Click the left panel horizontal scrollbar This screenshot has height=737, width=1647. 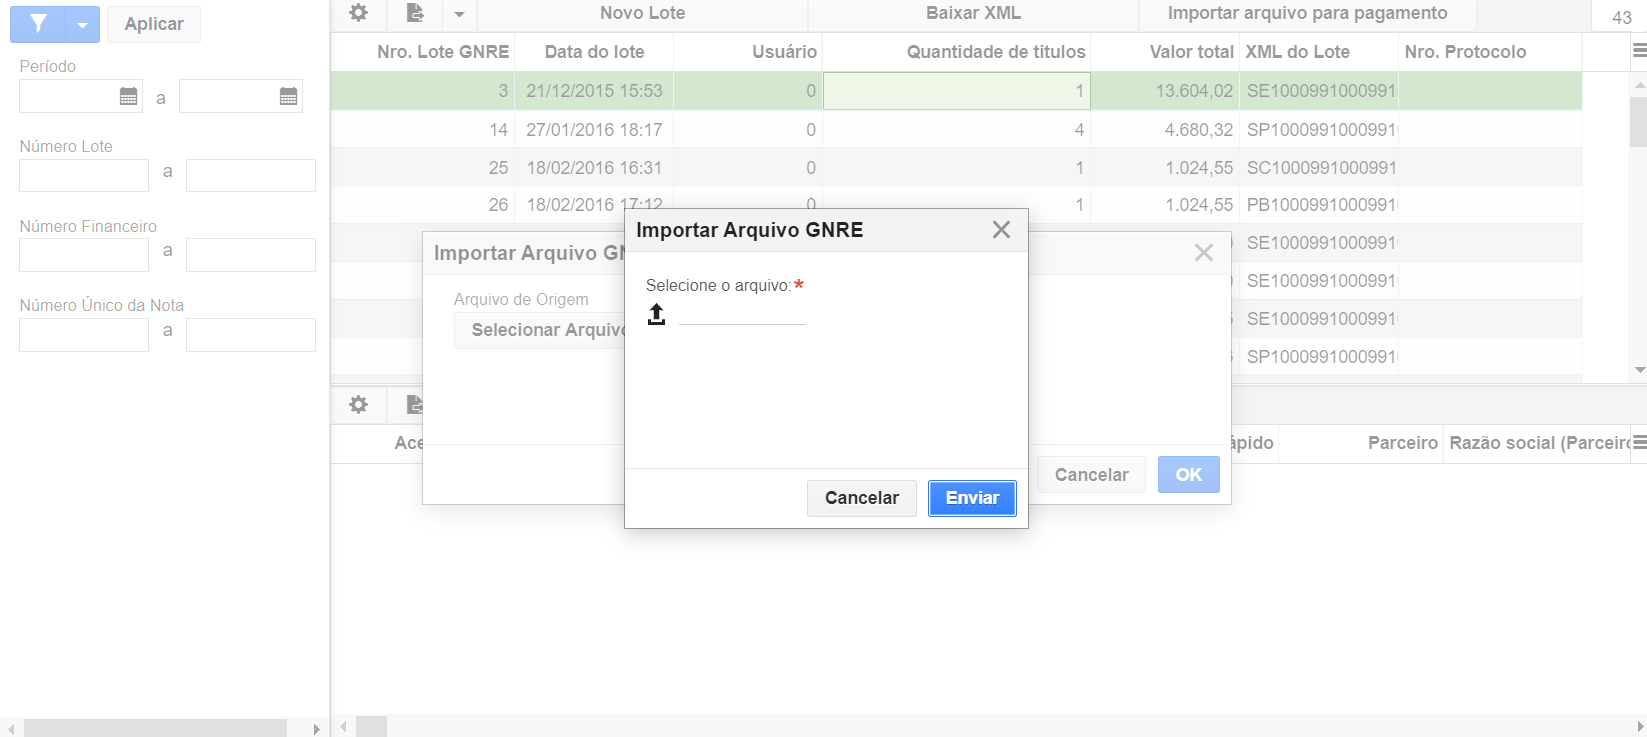pyautogui.click(x=155, y=728)
